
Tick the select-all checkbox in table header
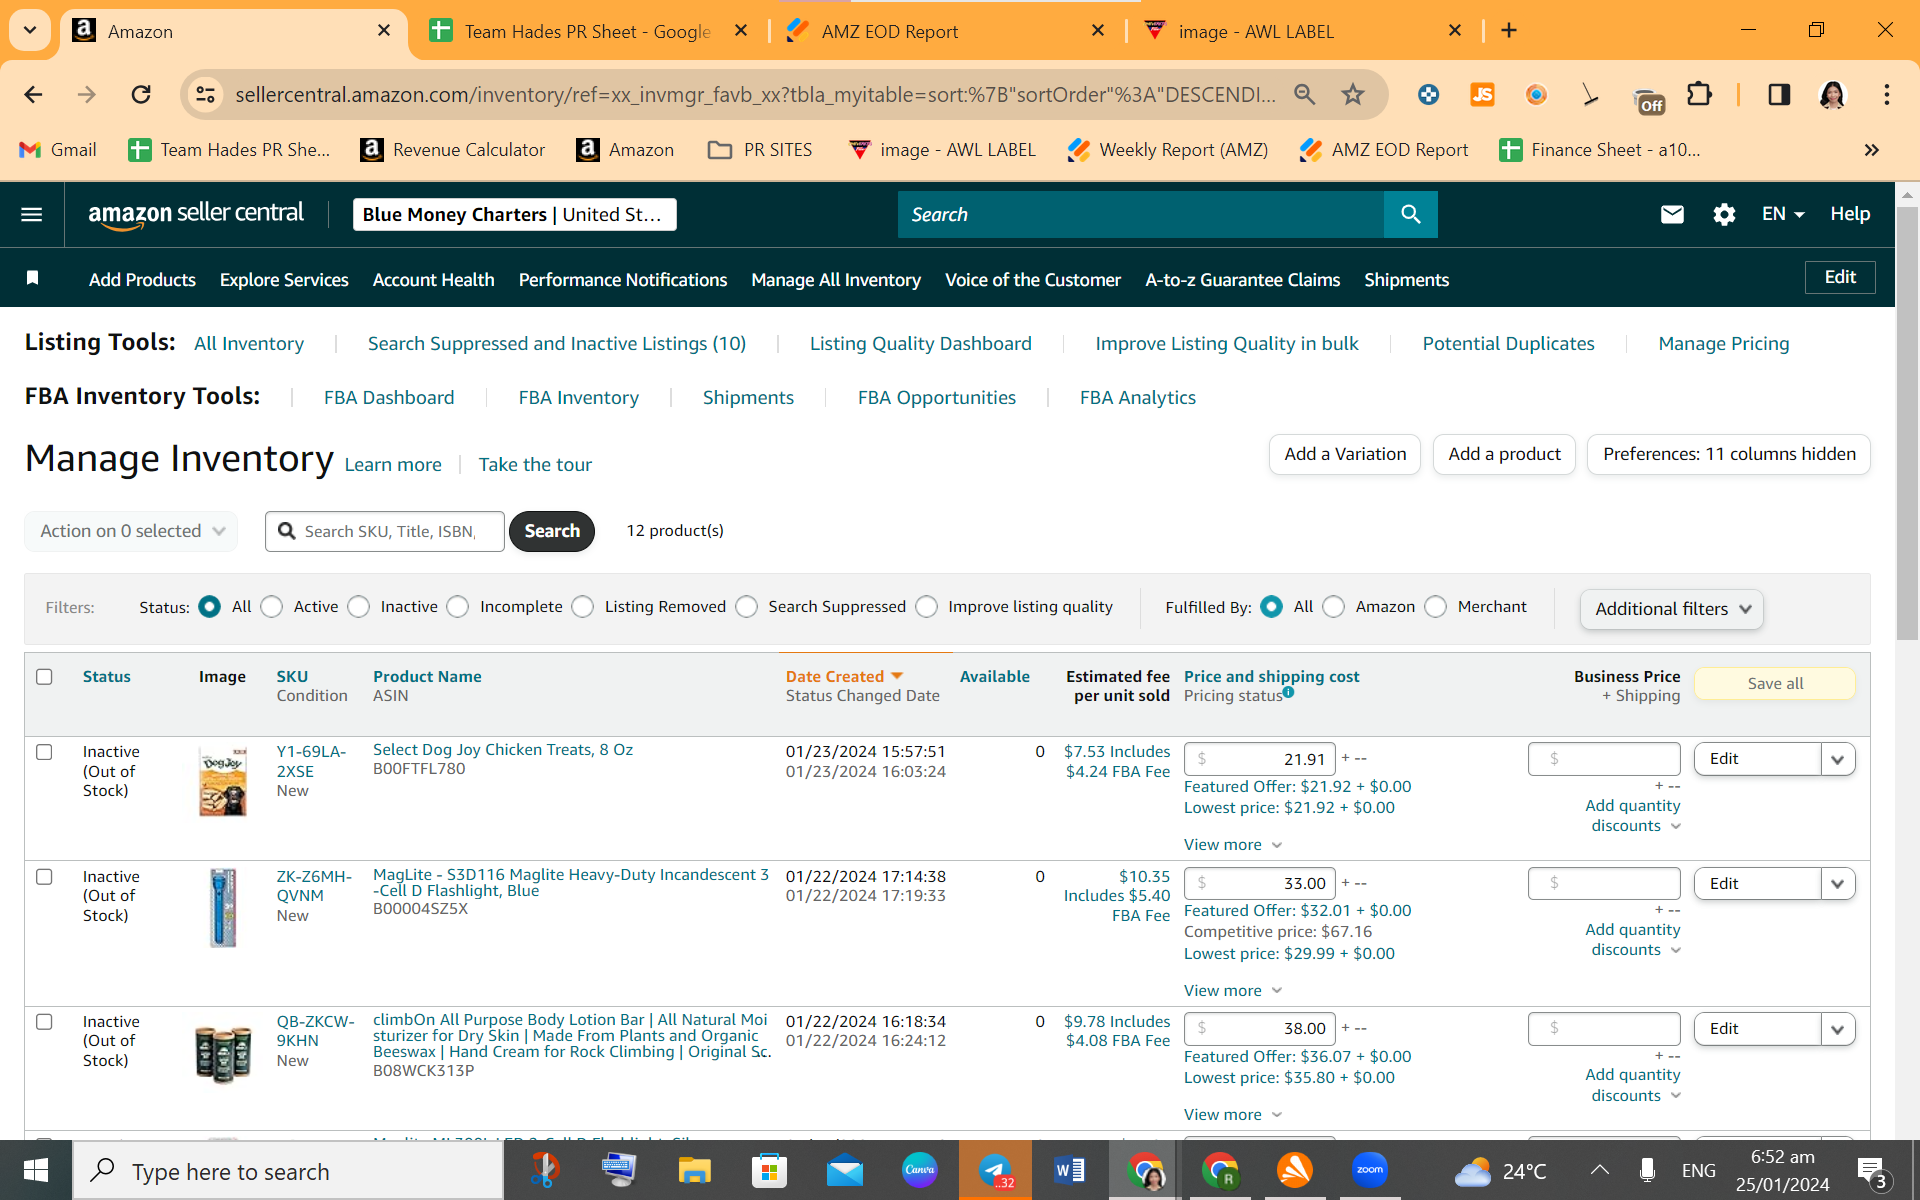pos(44,677)
